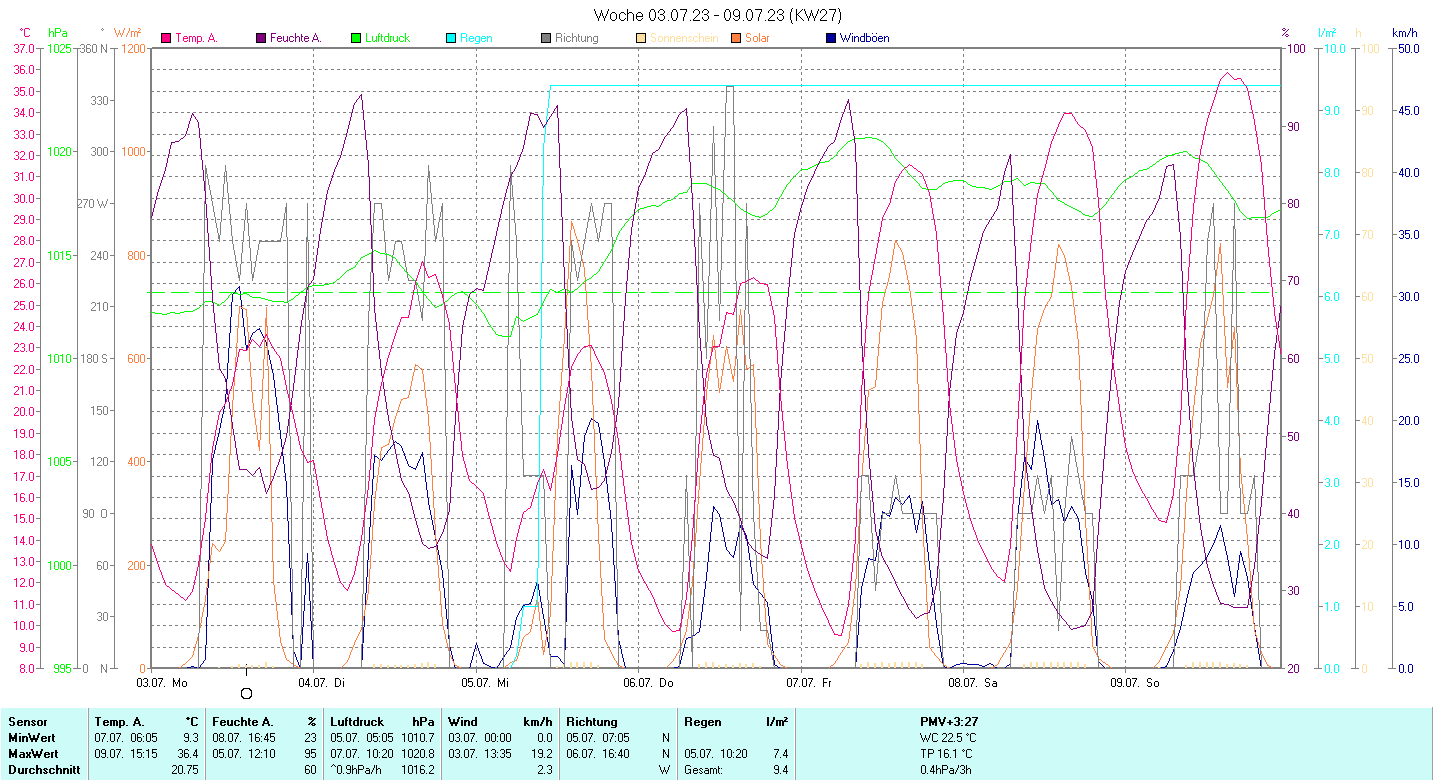Select the Richtung legend label
This screenshot has height=780, width=1433.
pos(577,38)
